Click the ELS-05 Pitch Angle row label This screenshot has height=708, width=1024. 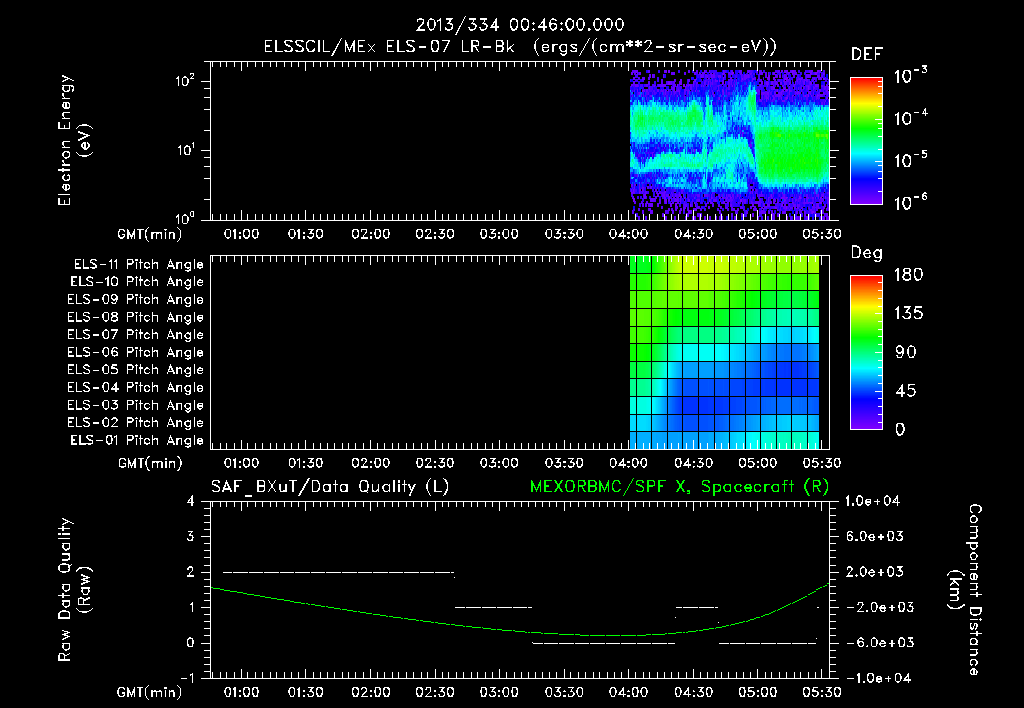click(x=135, y=370)
